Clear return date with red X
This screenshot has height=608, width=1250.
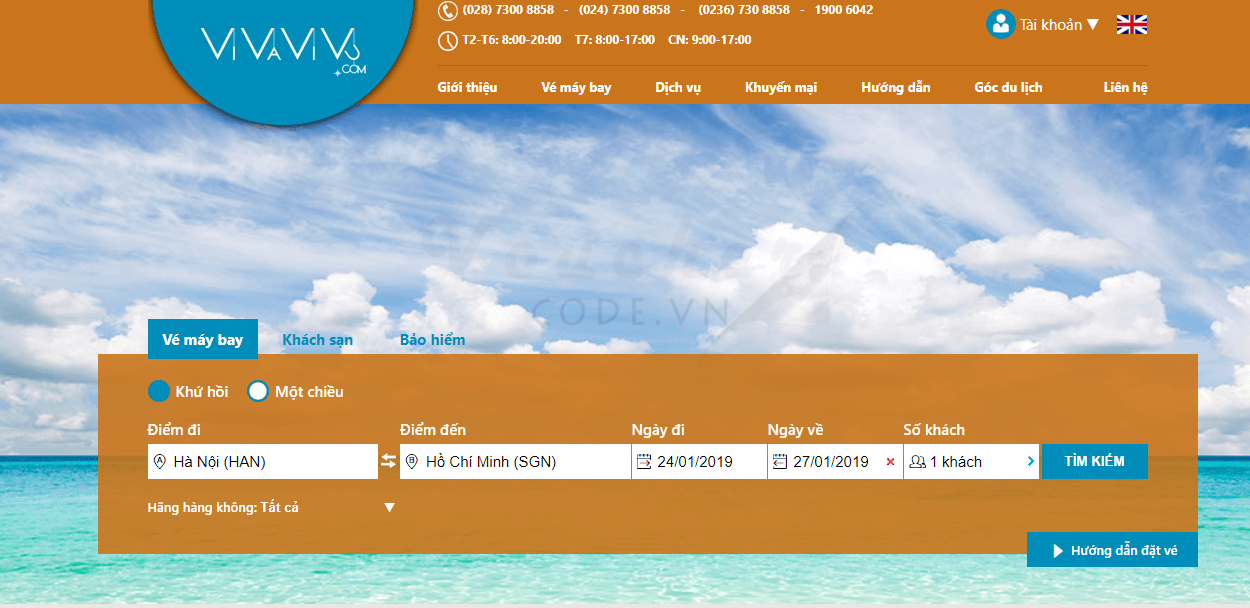point(890,462)
